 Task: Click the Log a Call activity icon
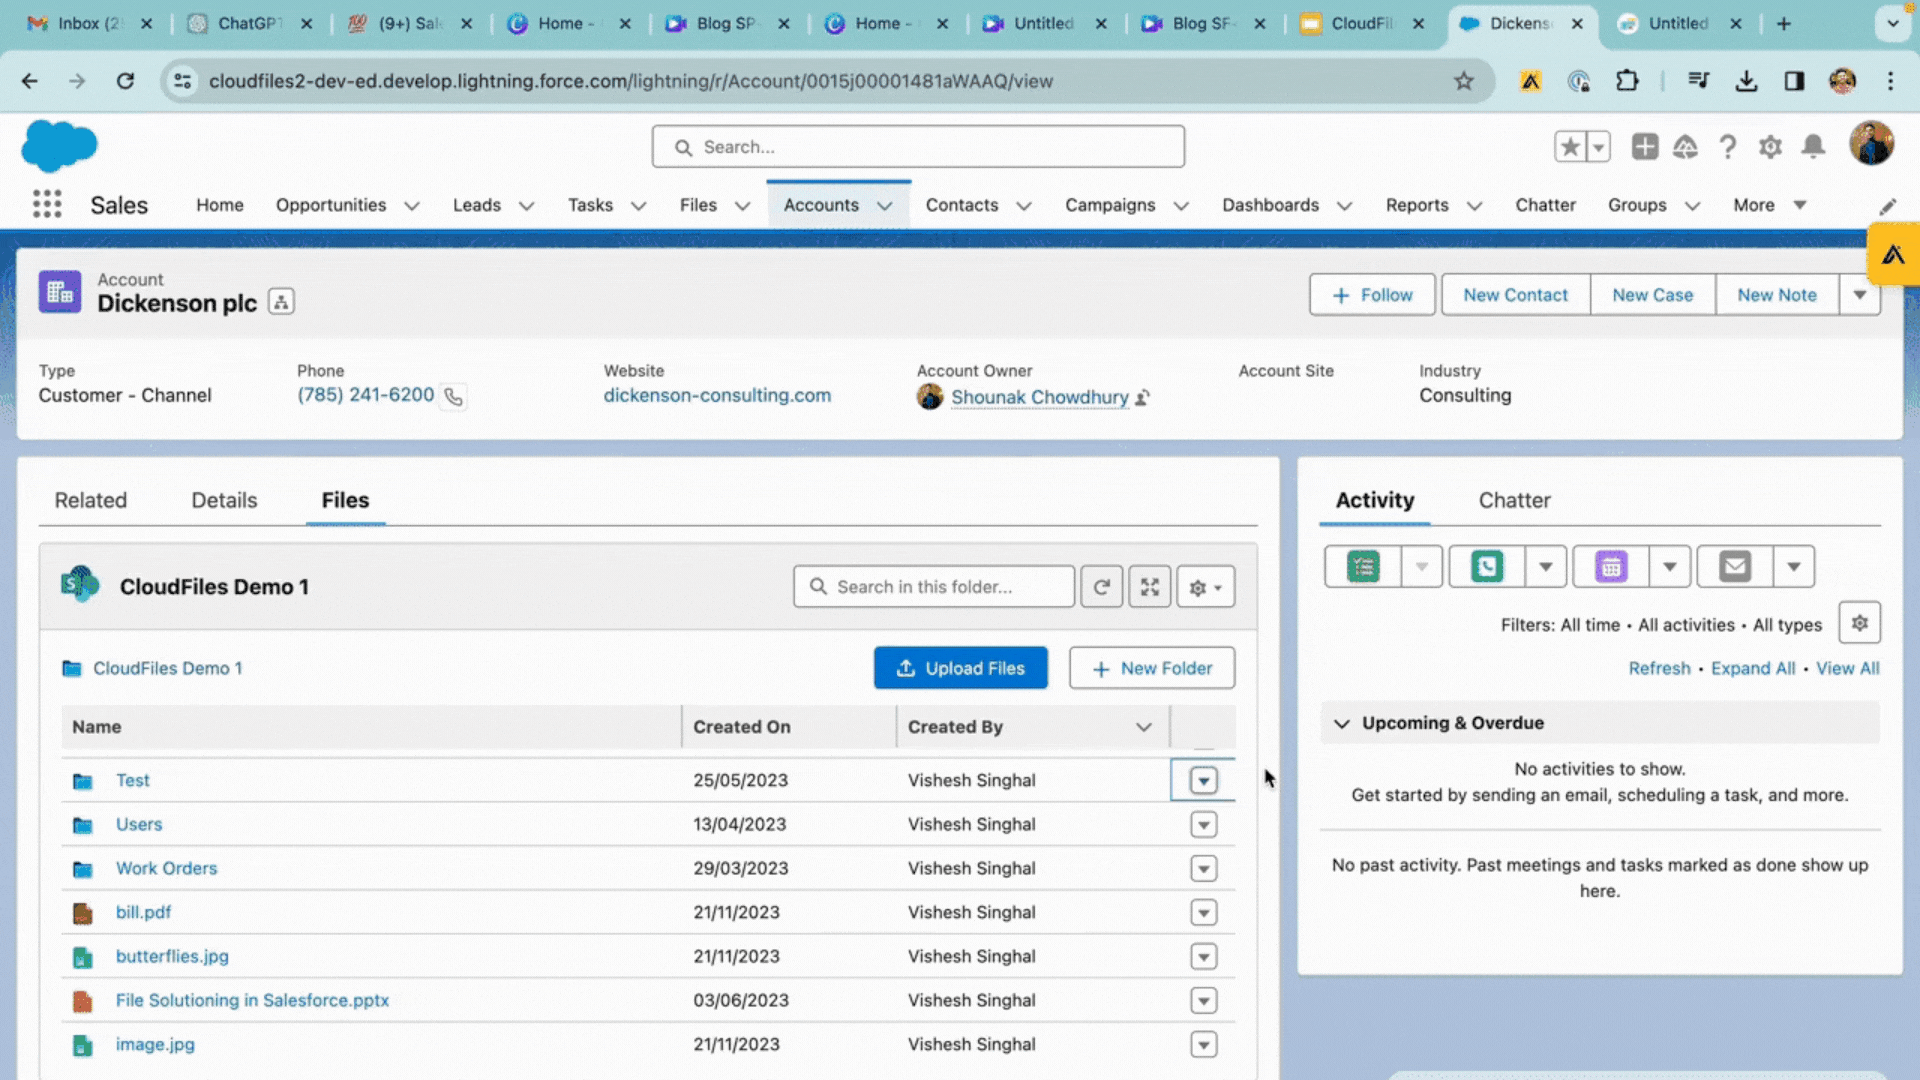click(1487, 567)
